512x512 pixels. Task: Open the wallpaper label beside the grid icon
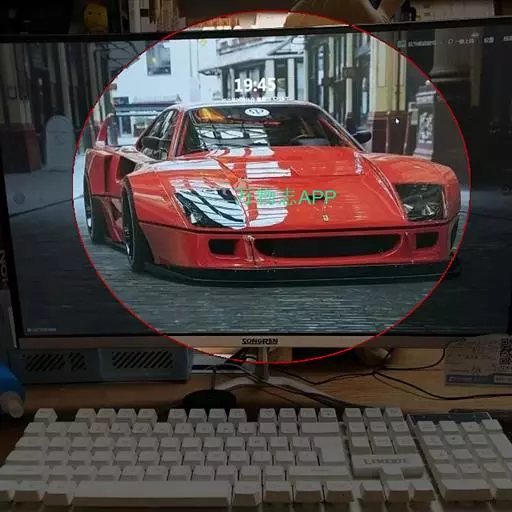[x=422, y=43]
